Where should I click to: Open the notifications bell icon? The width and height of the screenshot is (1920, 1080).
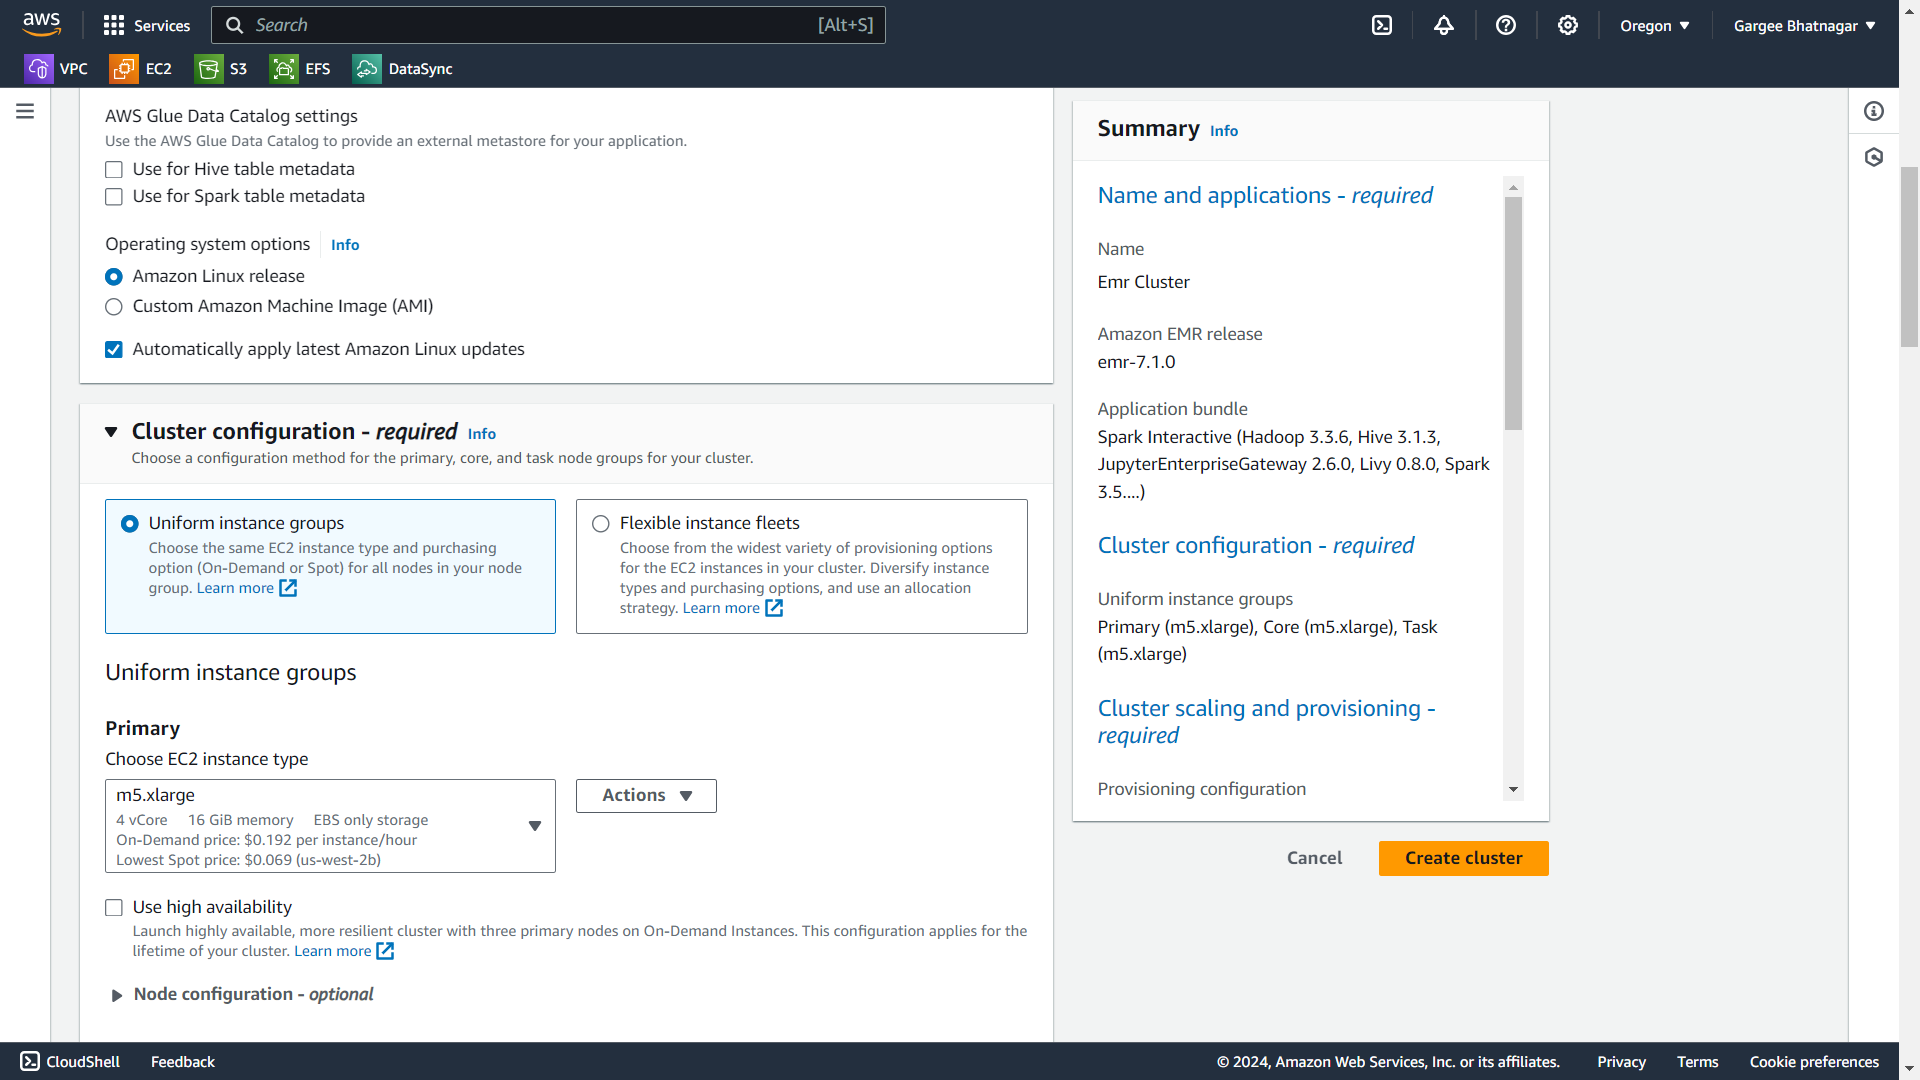click(1444, 26)
